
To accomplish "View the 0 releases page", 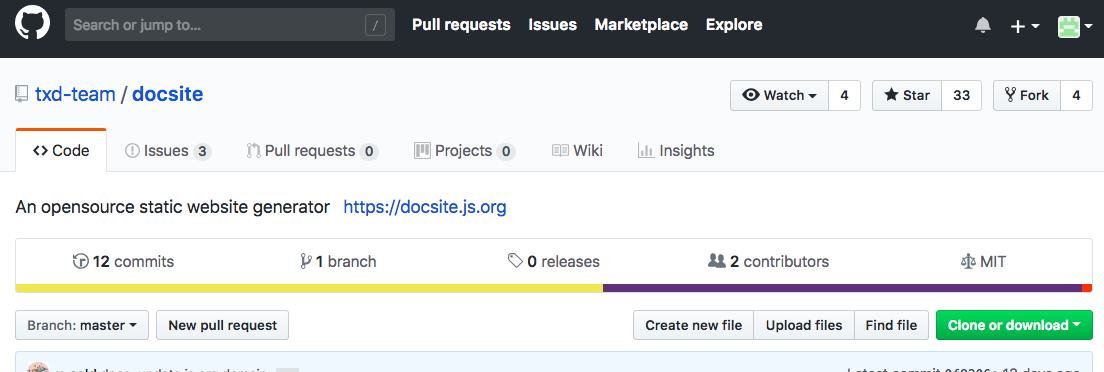I will click(553, 262).
